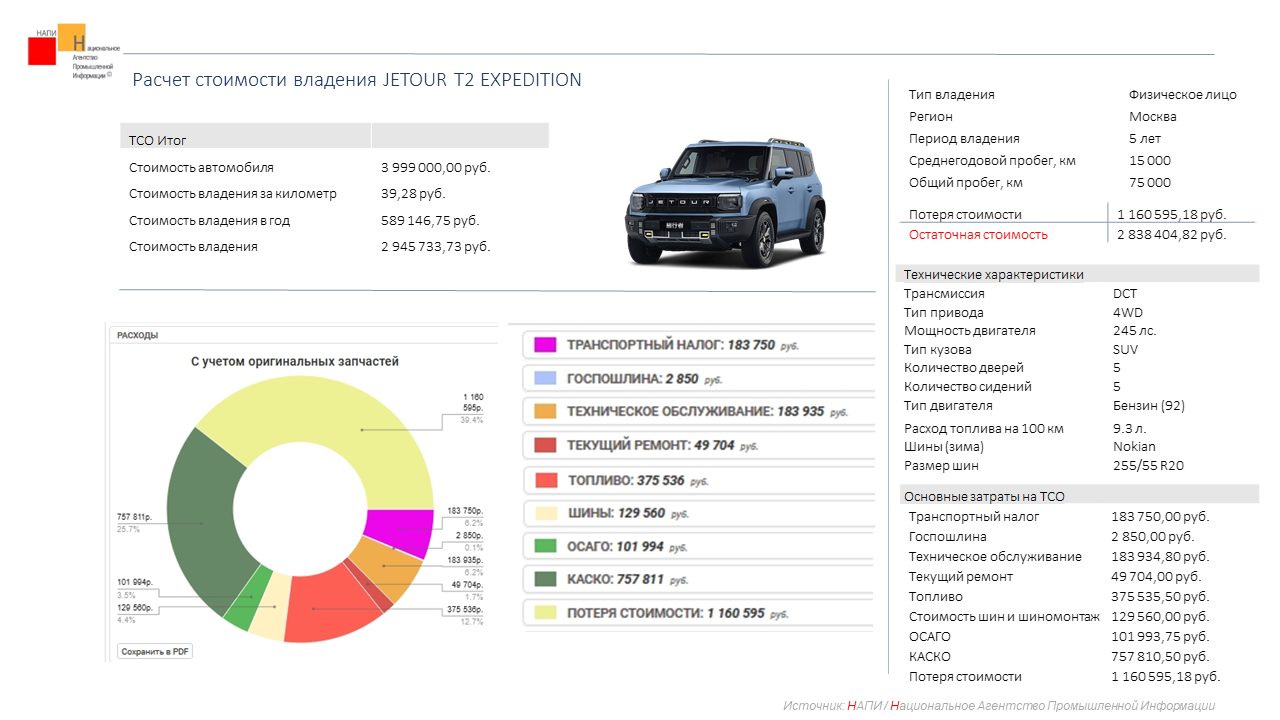1280x720 pixels.
Task: Select the light-blue Госпошлина legend swatch
Action: coord(544,379)
